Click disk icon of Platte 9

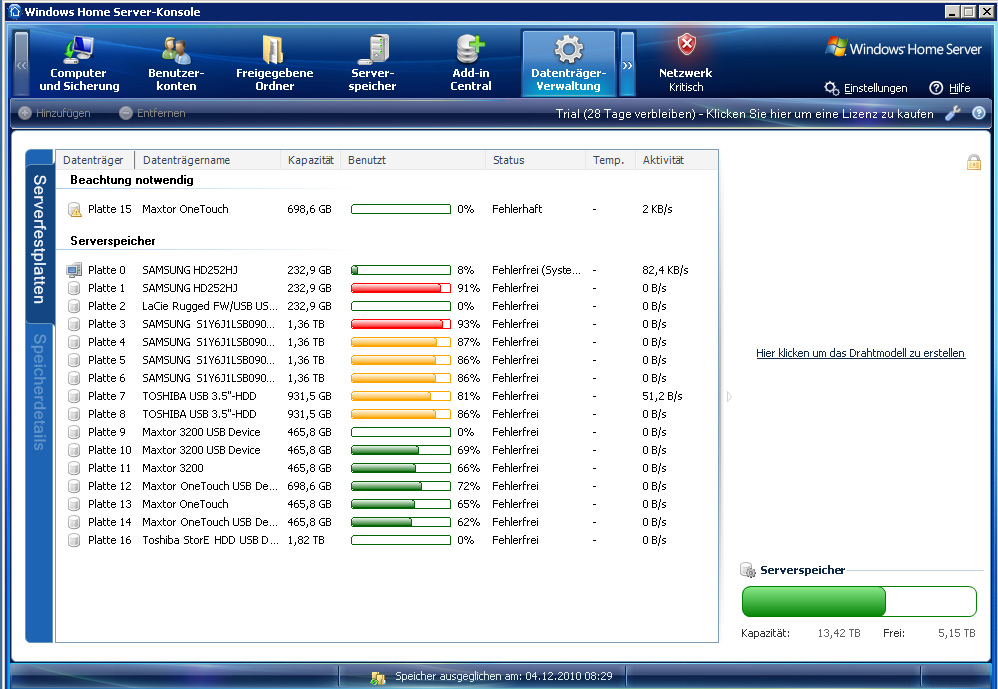74,432
